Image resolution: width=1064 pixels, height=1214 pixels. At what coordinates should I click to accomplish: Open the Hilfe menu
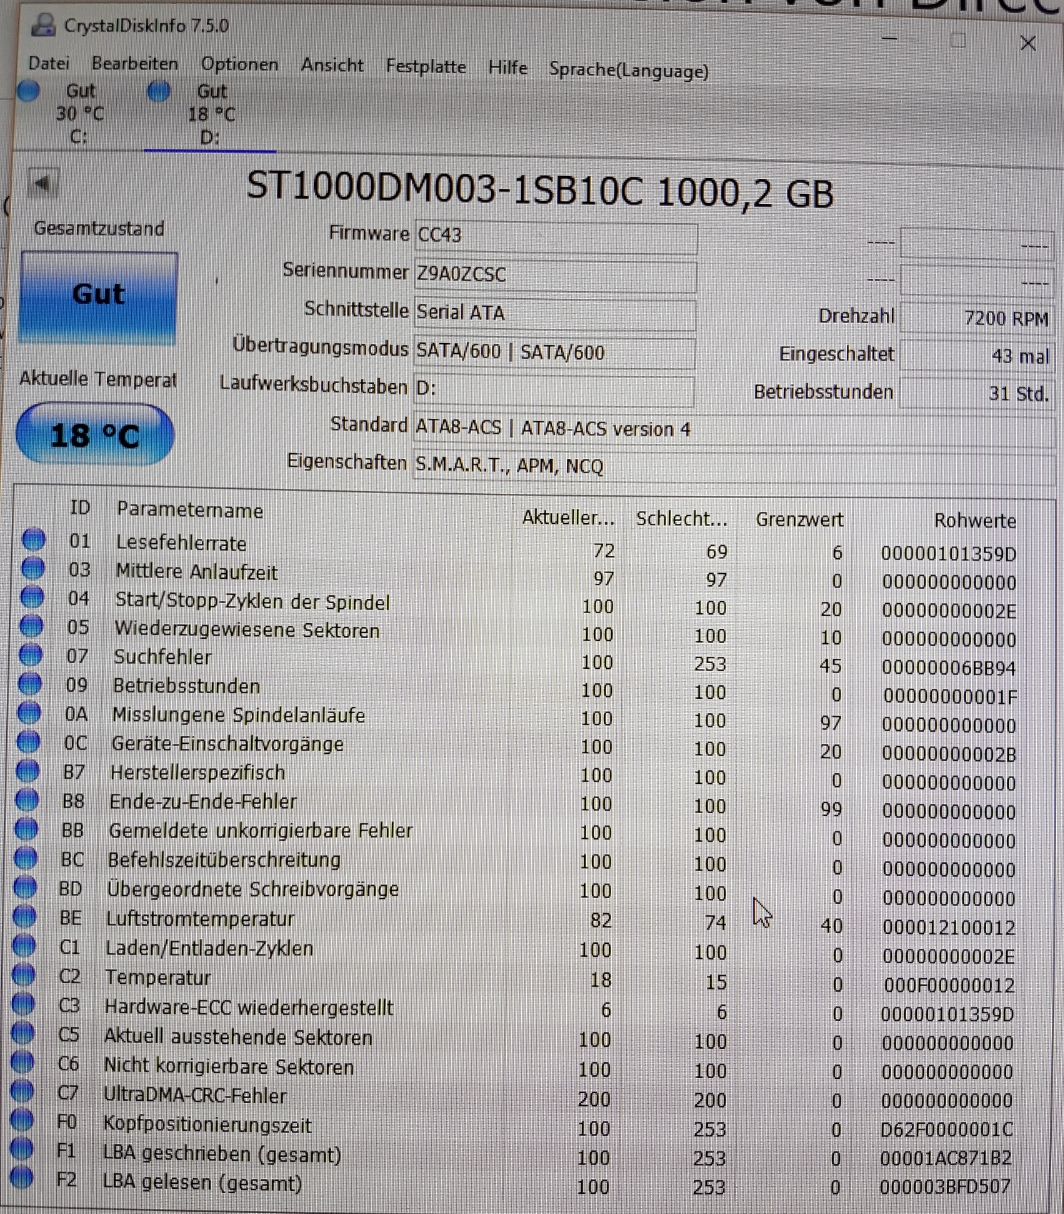point(508,68)
